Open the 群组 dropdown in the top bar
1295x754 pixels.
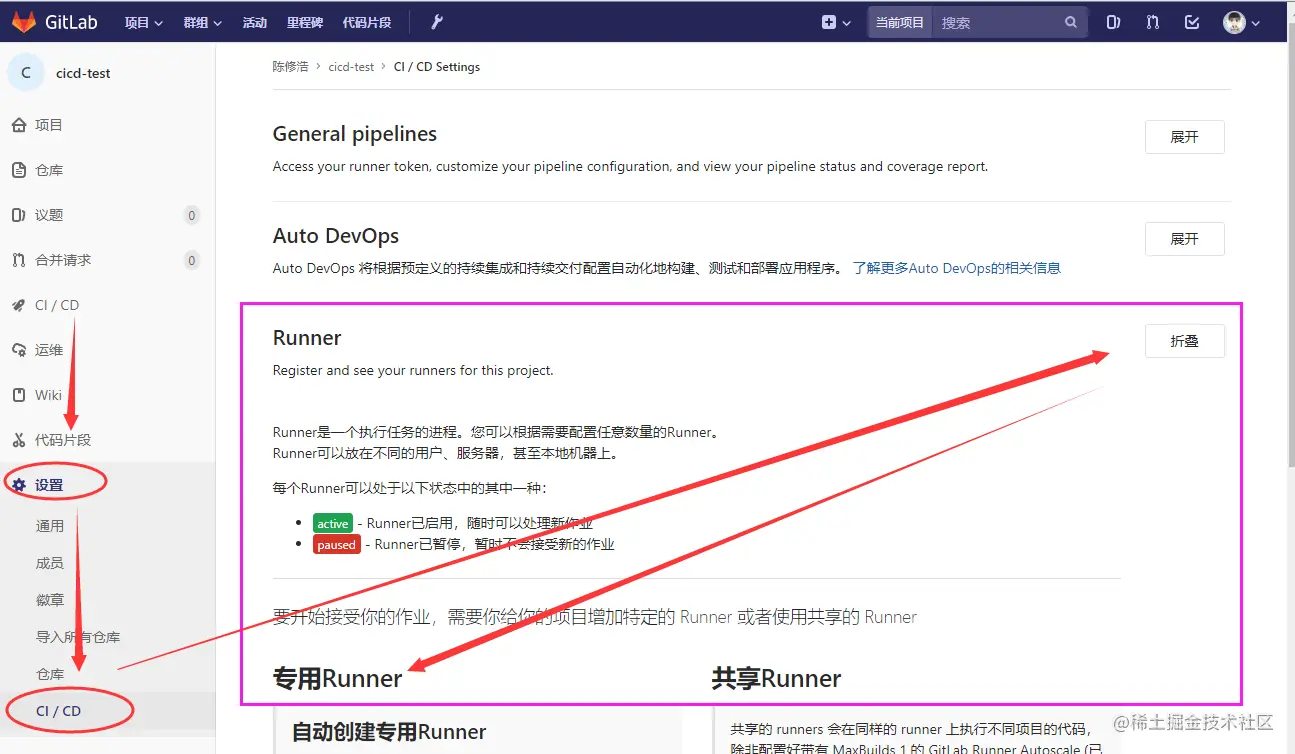[x=203, y=22]
